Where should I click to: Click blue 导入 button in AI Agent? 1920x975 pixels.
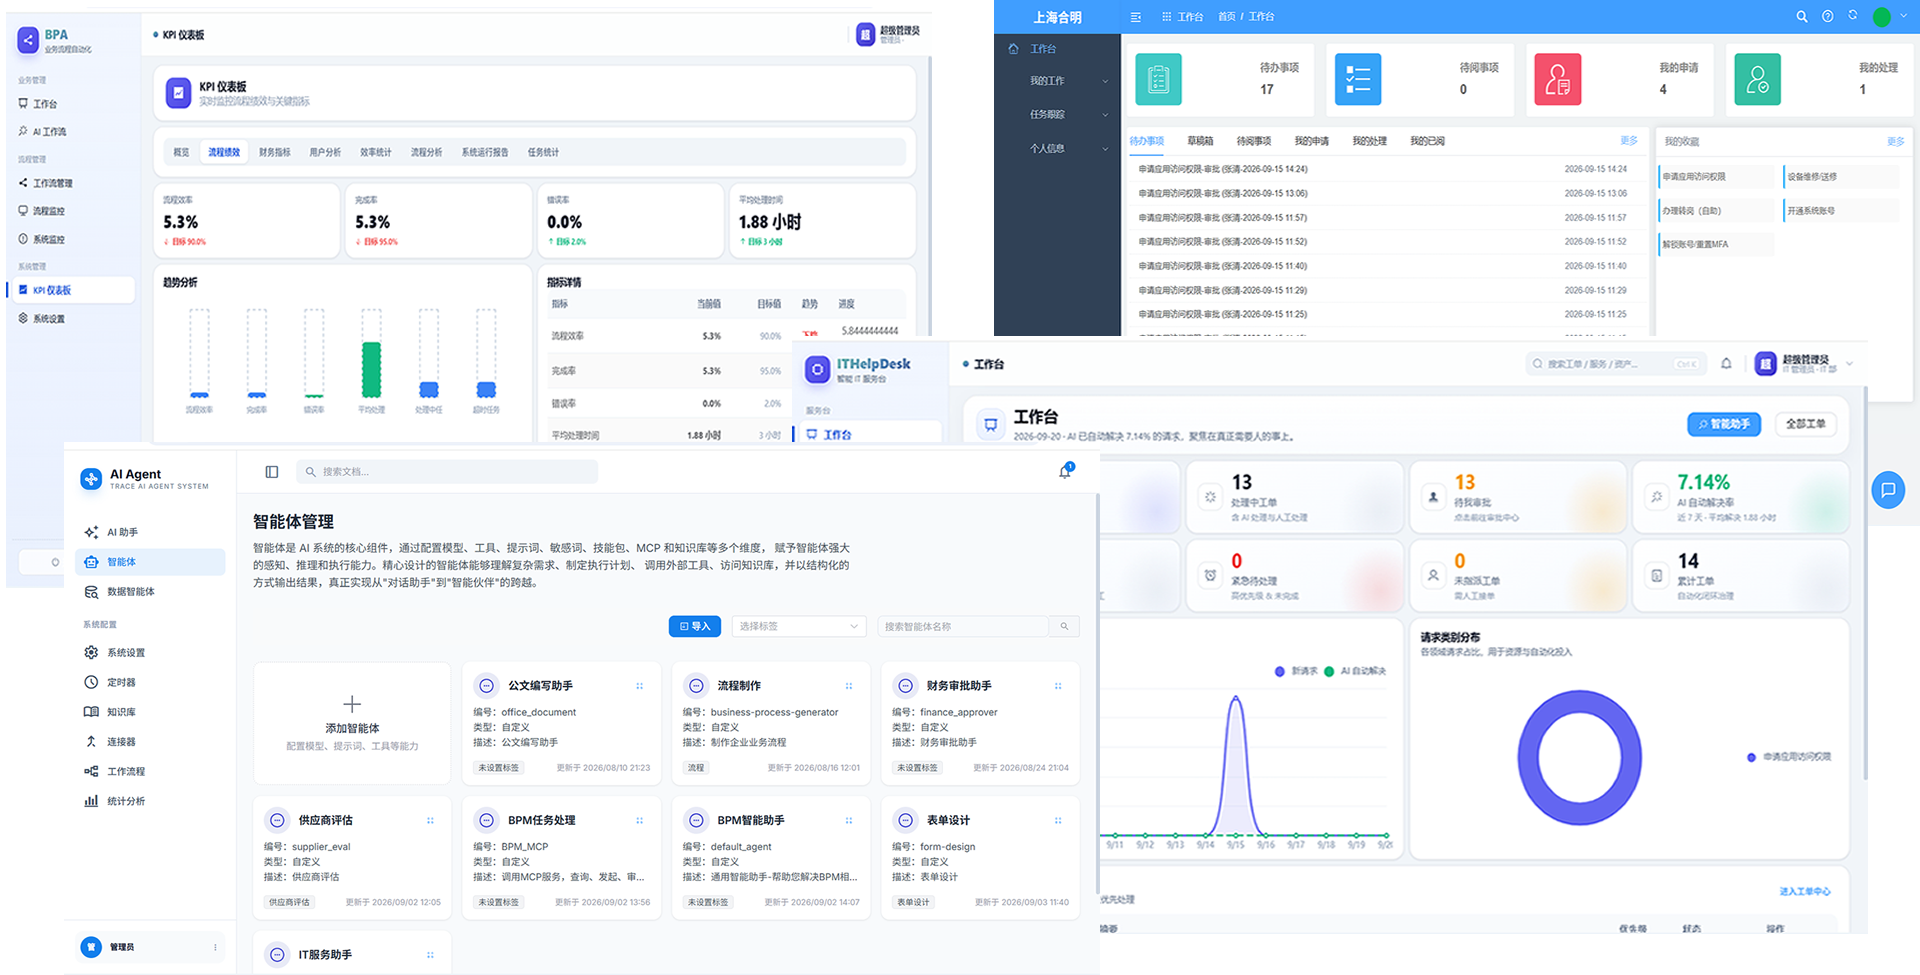(694, 626)
